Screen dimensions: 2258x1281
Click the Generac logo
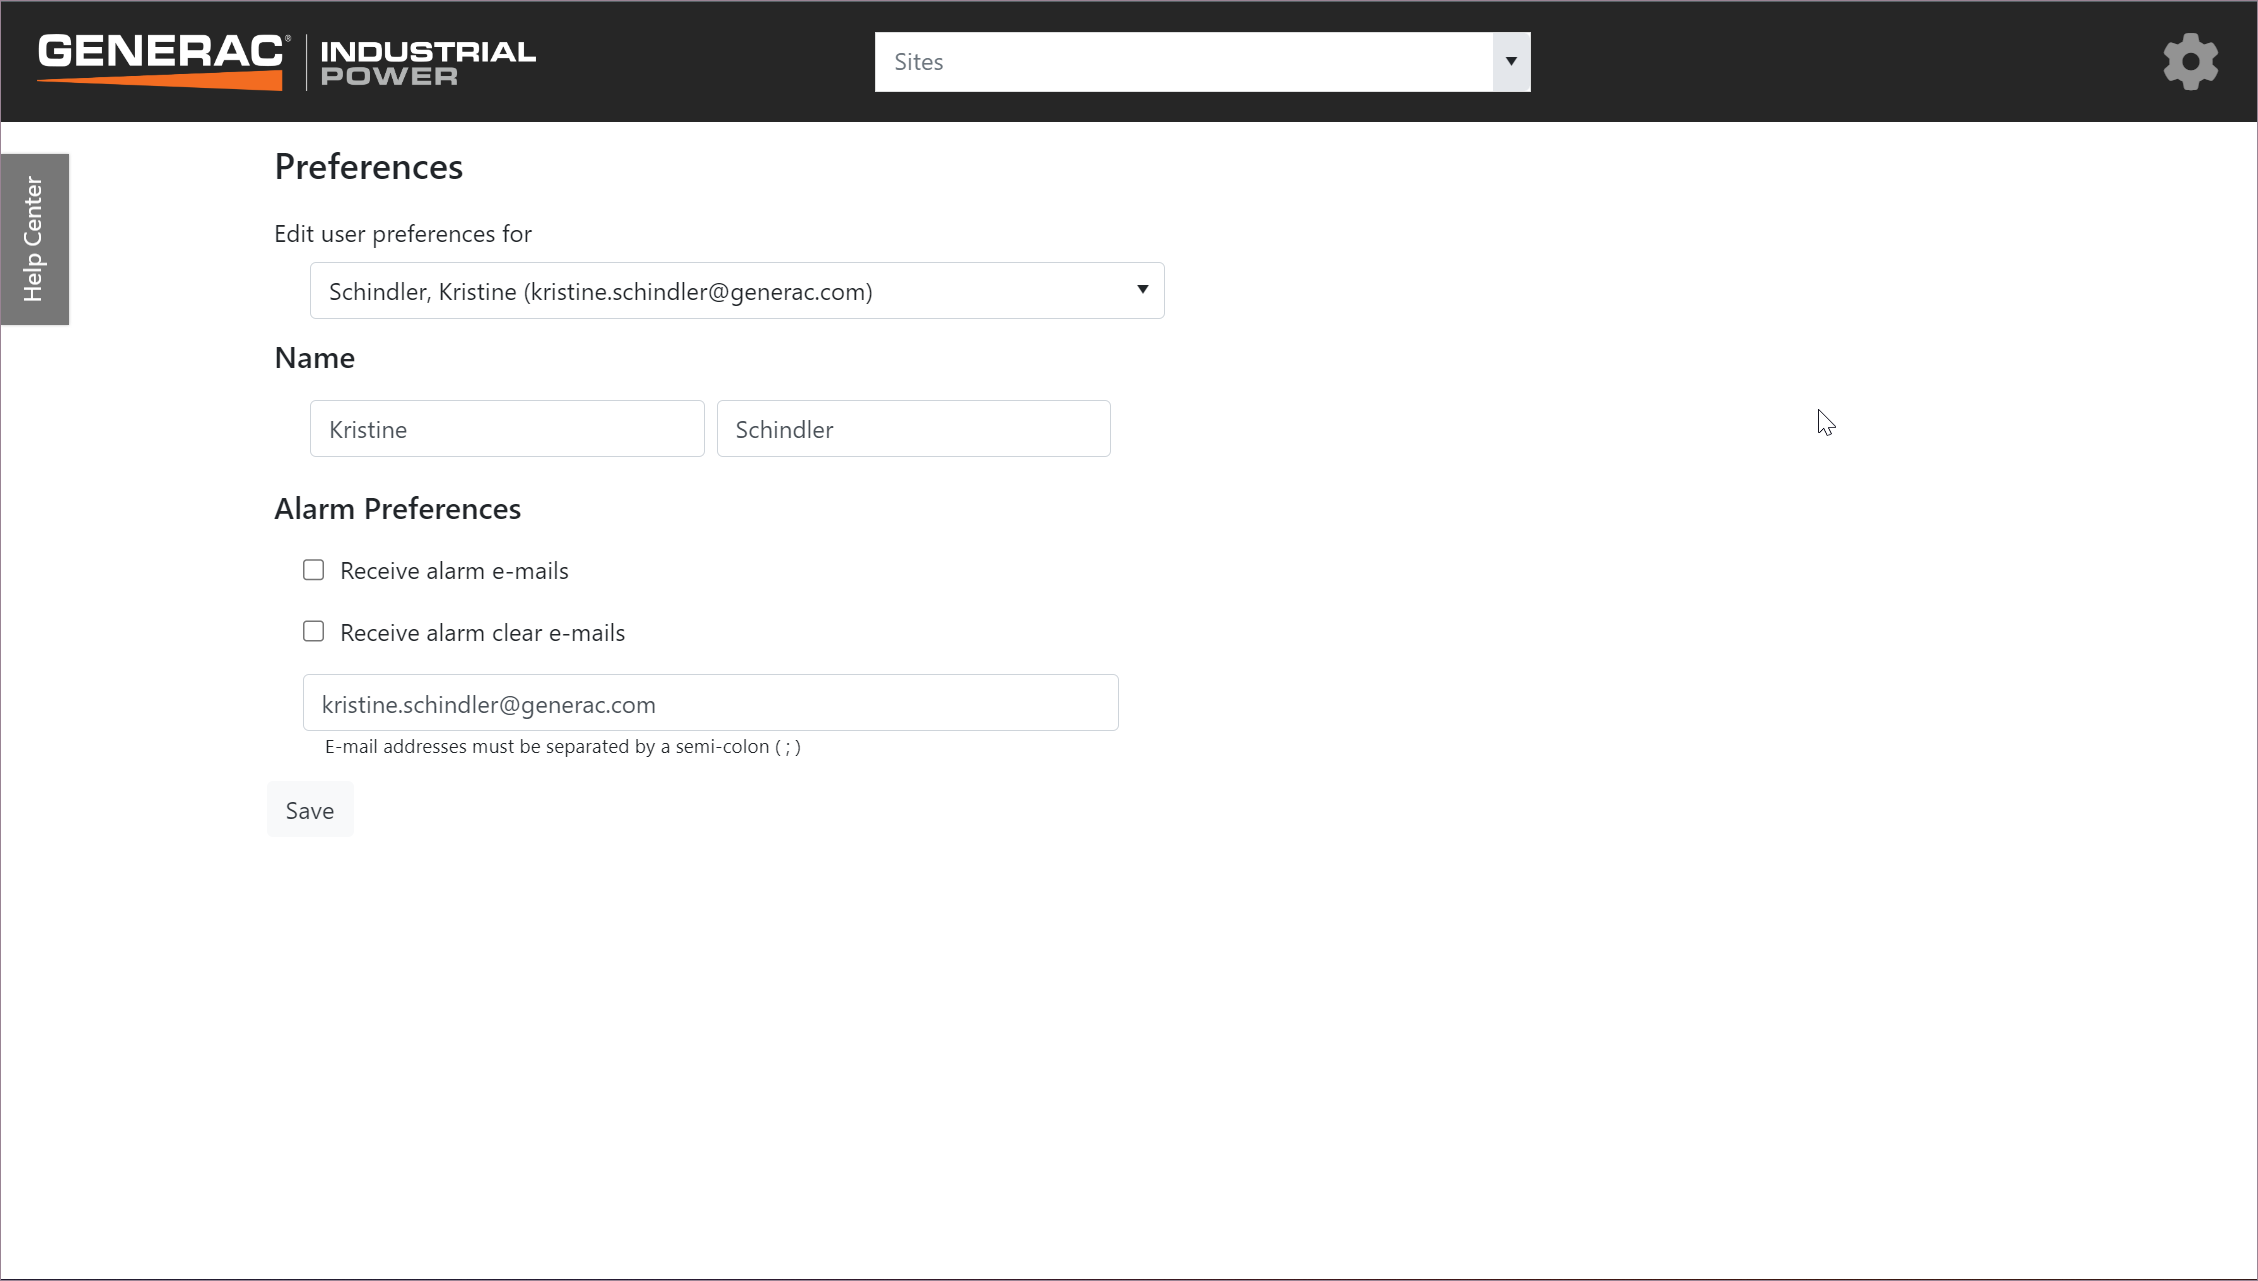(x=161, y=60)
